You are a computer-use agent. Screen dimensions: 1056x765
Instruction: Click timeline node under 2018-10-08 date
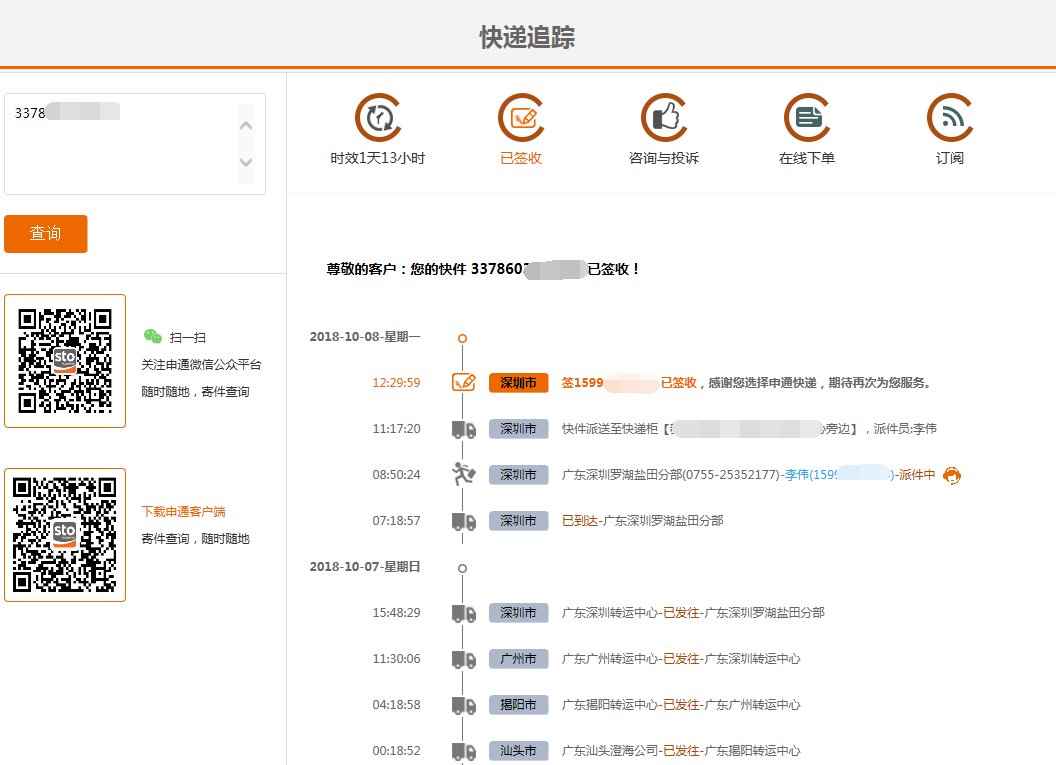point(461,337)
